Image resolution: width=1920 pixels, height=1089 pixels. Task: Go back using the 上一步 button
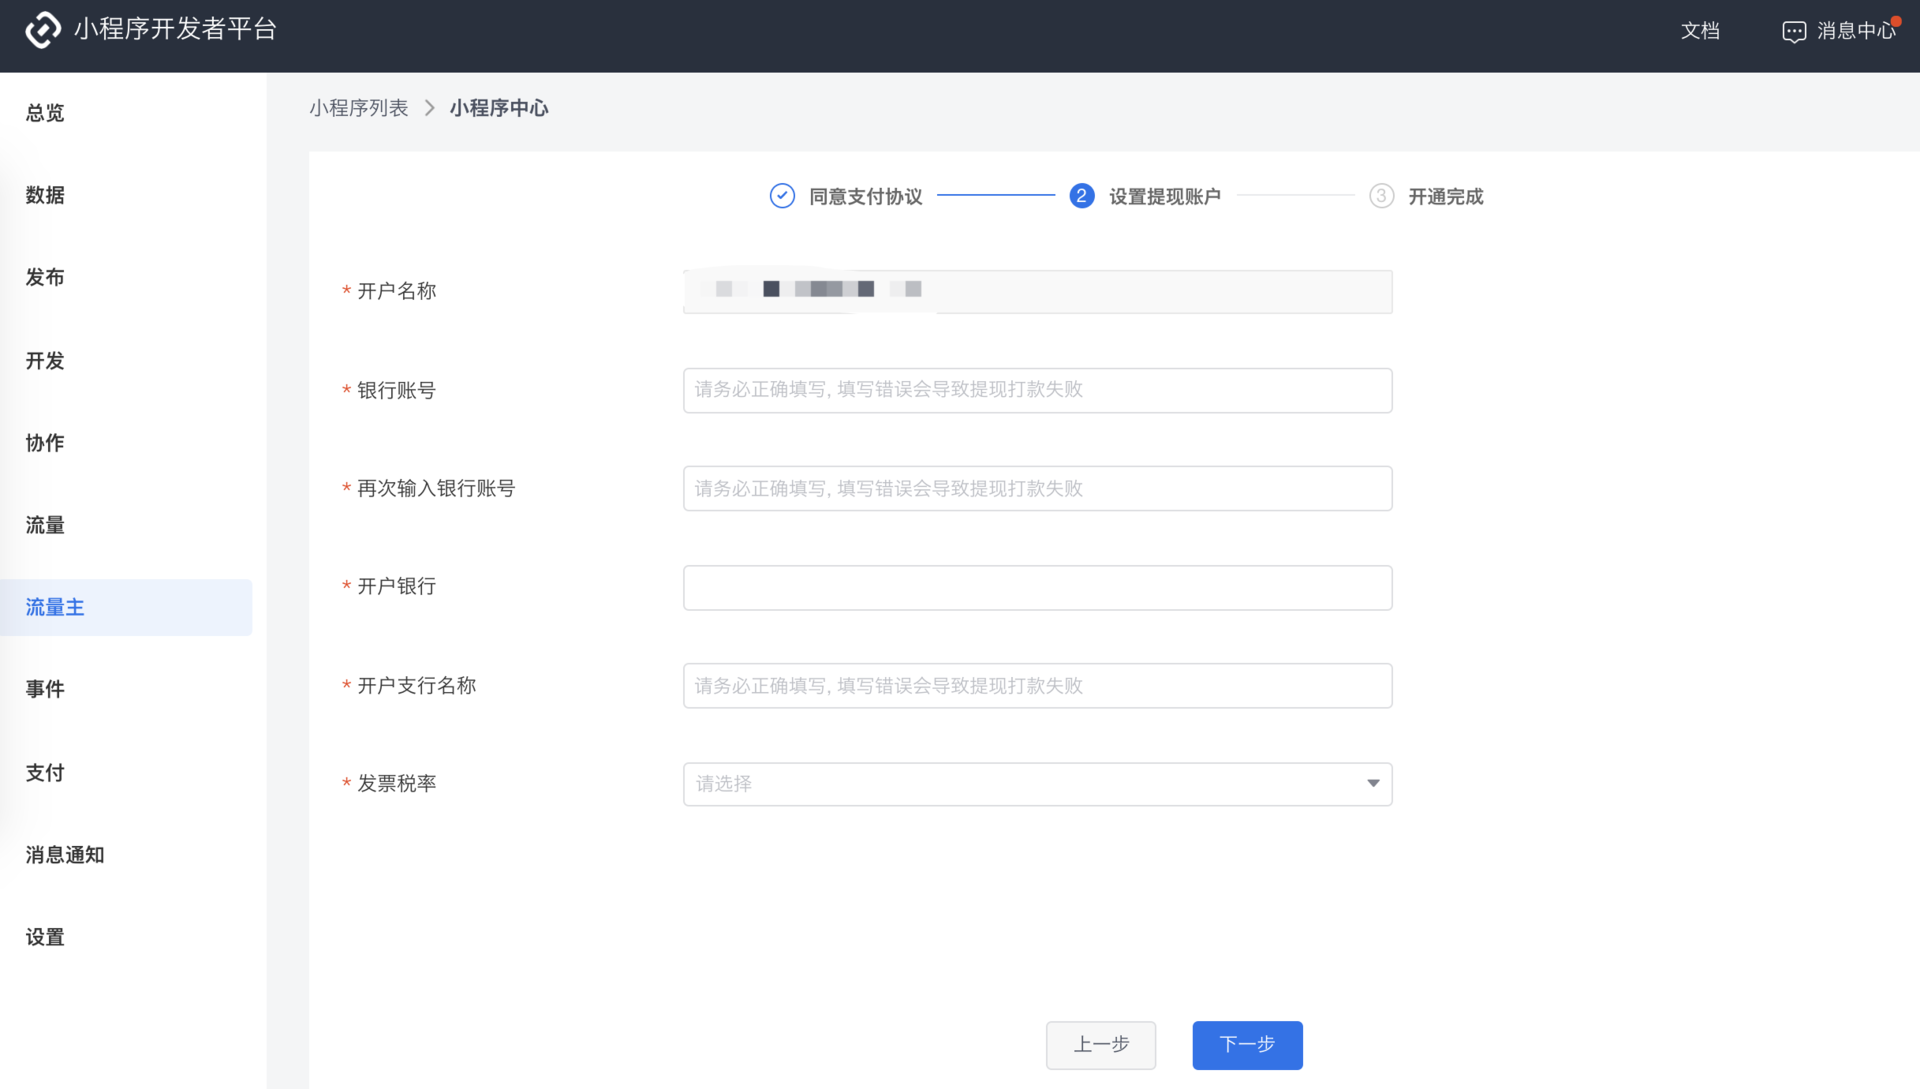(x=1100, y=1044)
